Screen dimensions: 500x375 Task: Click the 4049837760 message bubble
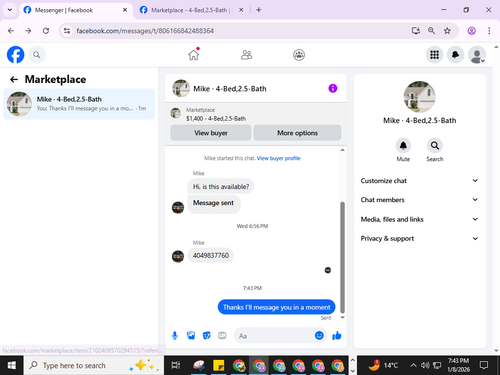(211, 256)
